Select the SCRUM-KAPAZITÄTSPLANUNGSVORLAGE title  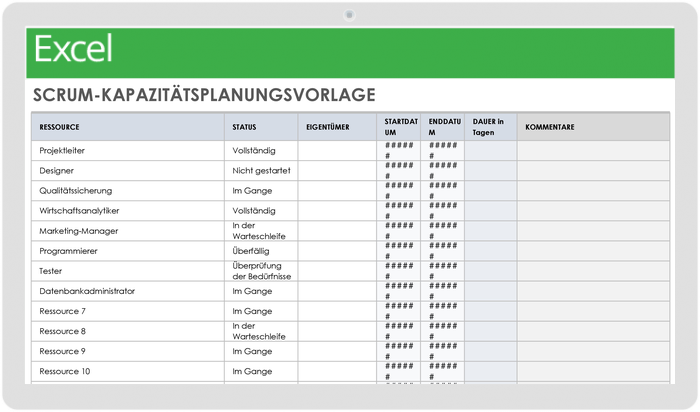tap(204, 95)
